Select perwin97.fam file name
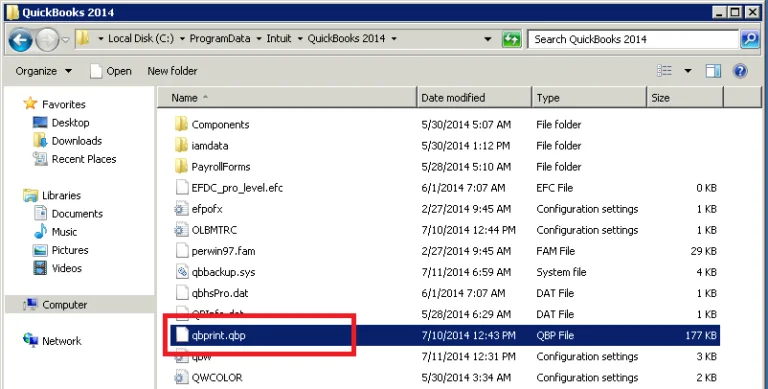Screen dimensions: 768x389 223,251
